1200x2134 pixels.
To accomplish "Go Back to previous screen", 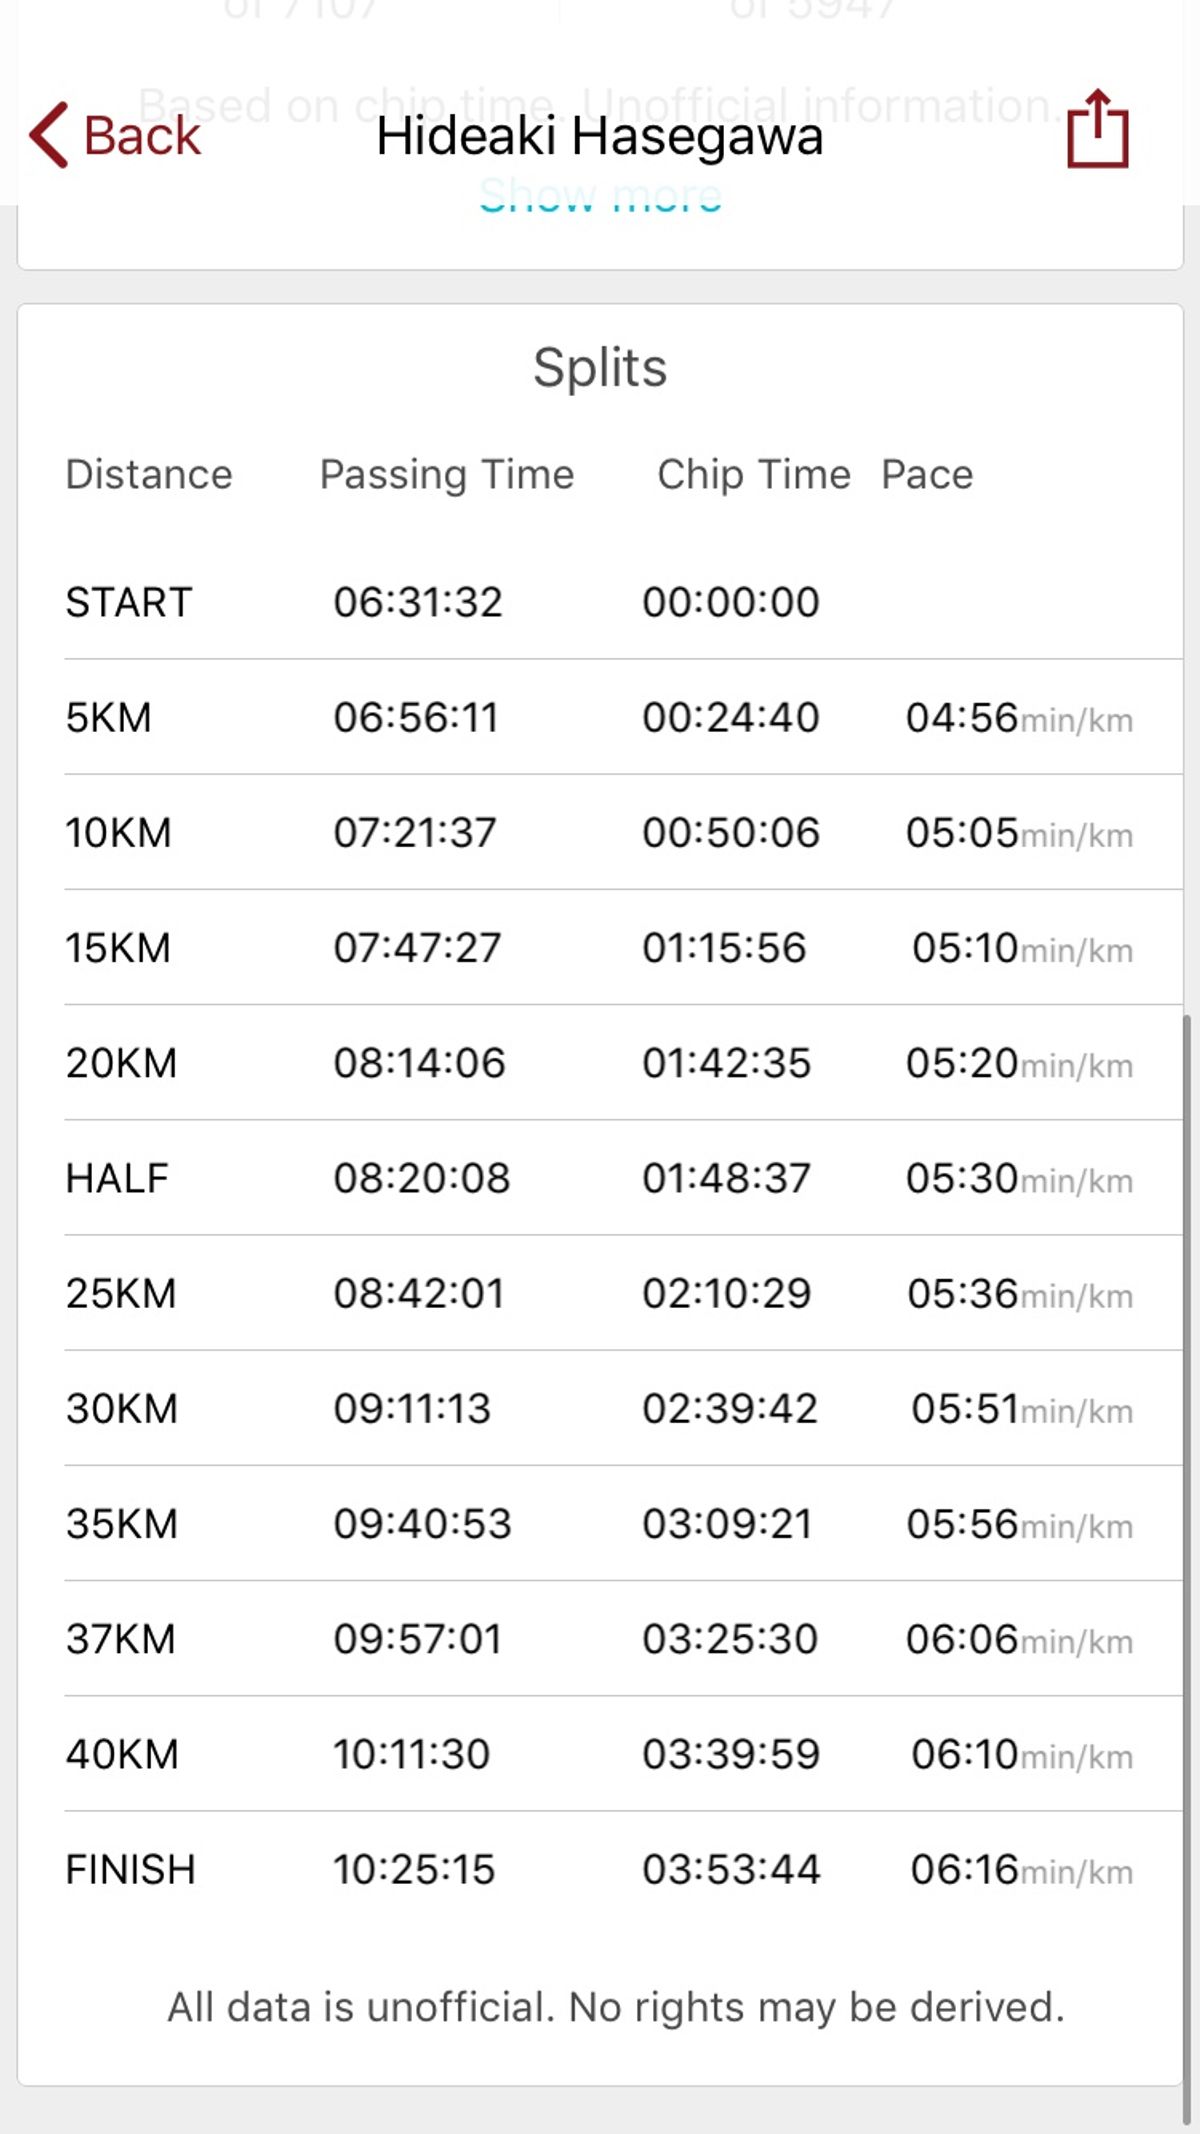I will click(x=115, y=135).
